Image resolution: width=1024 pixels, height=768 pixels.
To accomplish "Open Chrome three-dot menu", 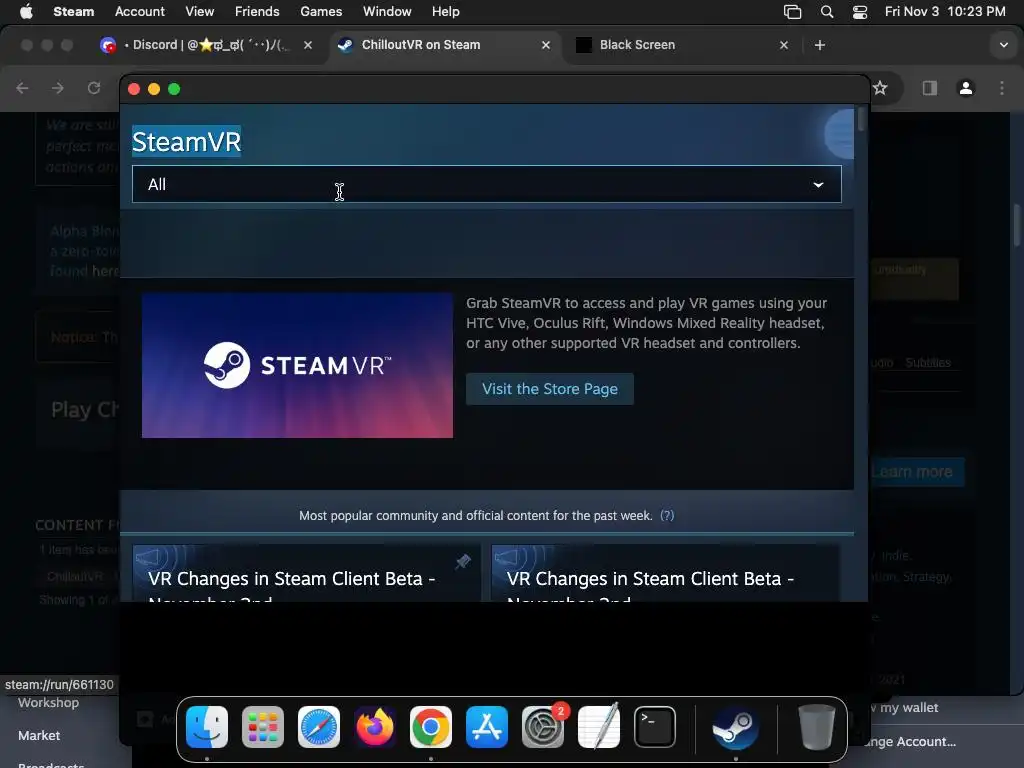I will [1002, 88].
